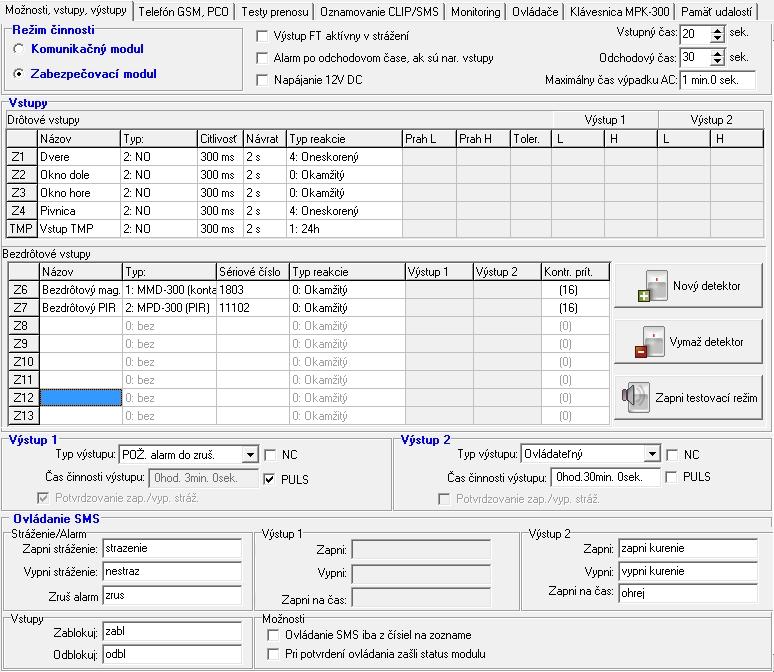Select row header TMP in wired inputs
Image resolution: width=774 pixels, height=672 pixels.
22,229
